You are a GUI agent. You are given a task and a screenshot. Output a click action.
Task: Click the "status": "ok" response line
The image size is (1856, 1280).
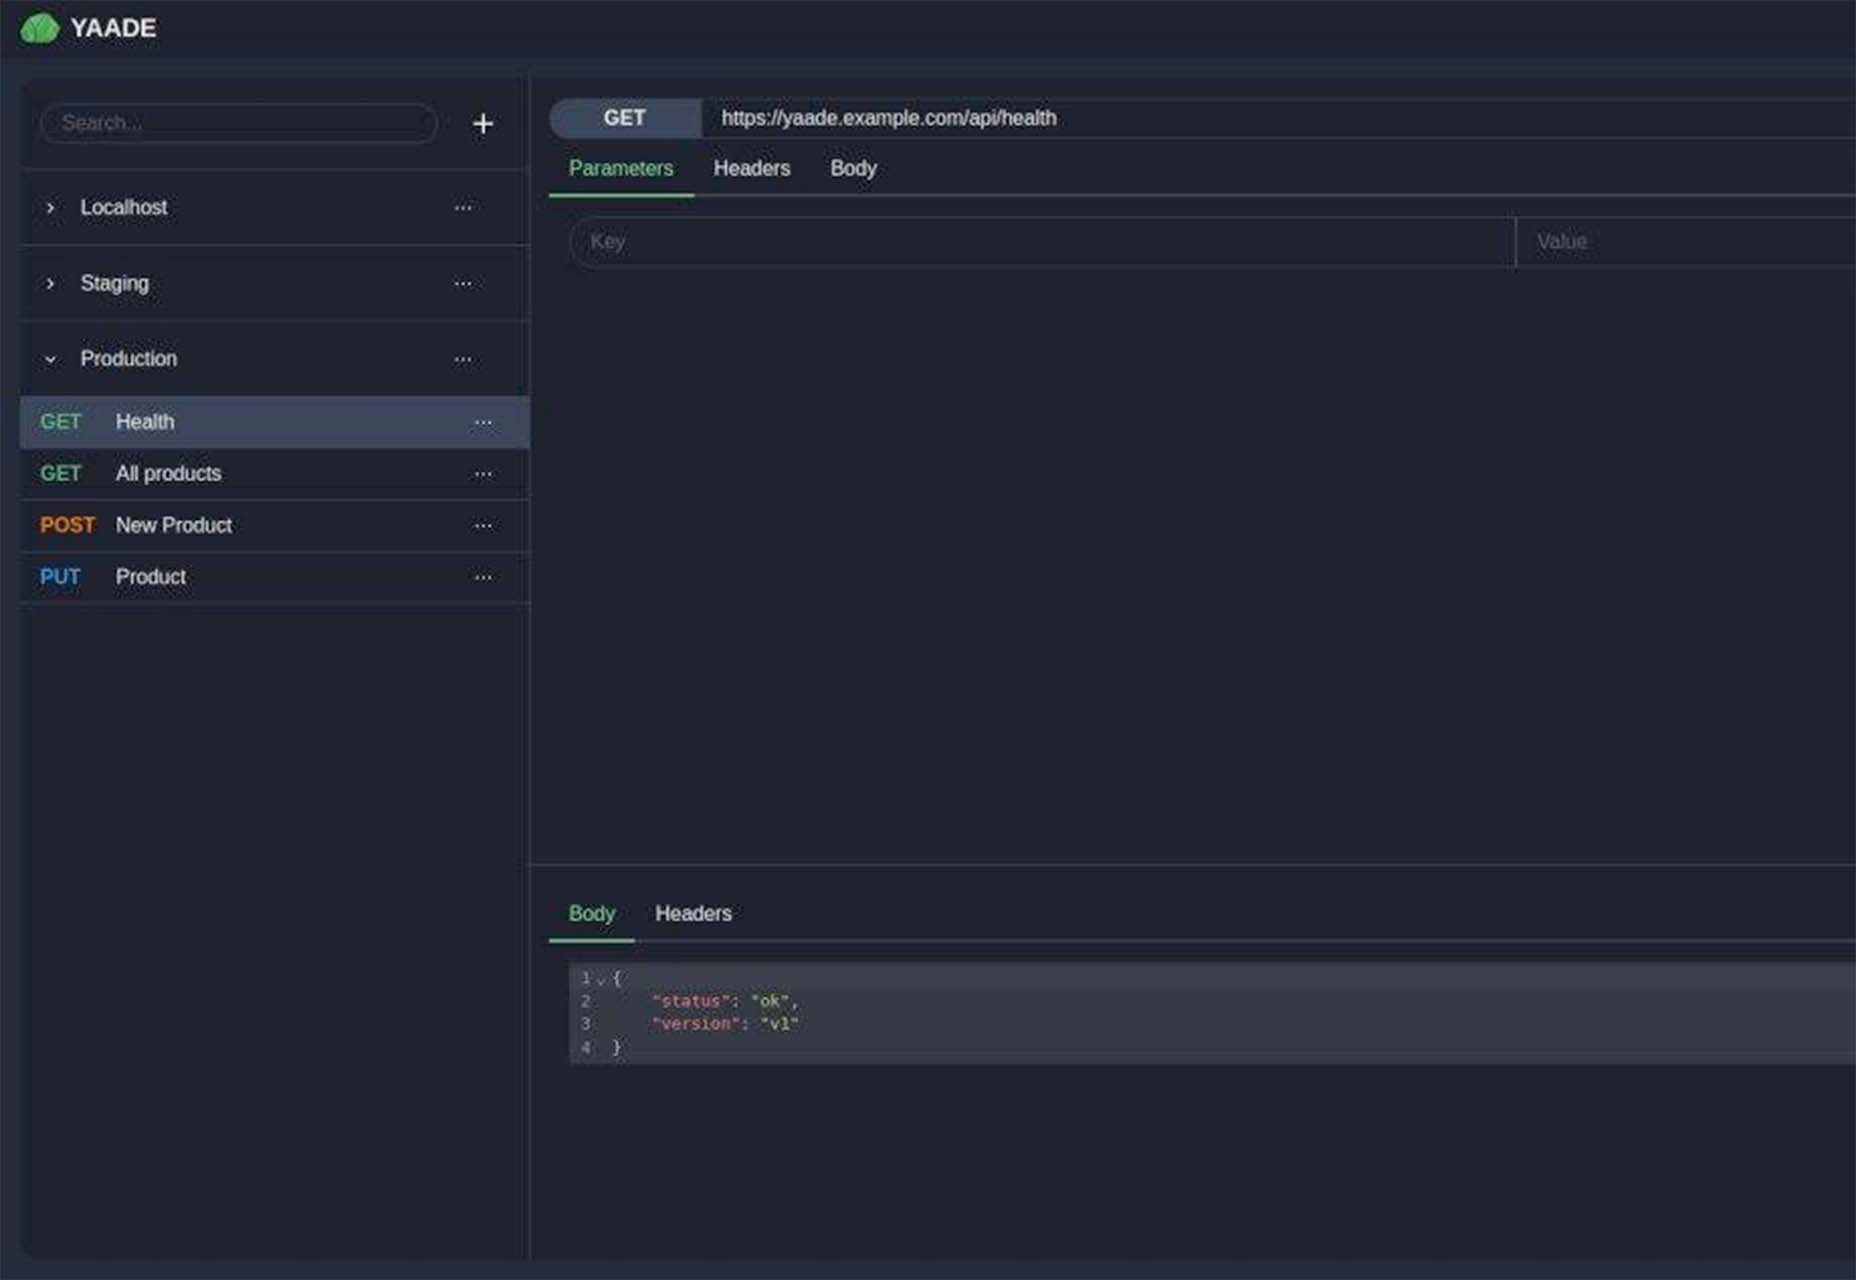tap(725, 1001)
